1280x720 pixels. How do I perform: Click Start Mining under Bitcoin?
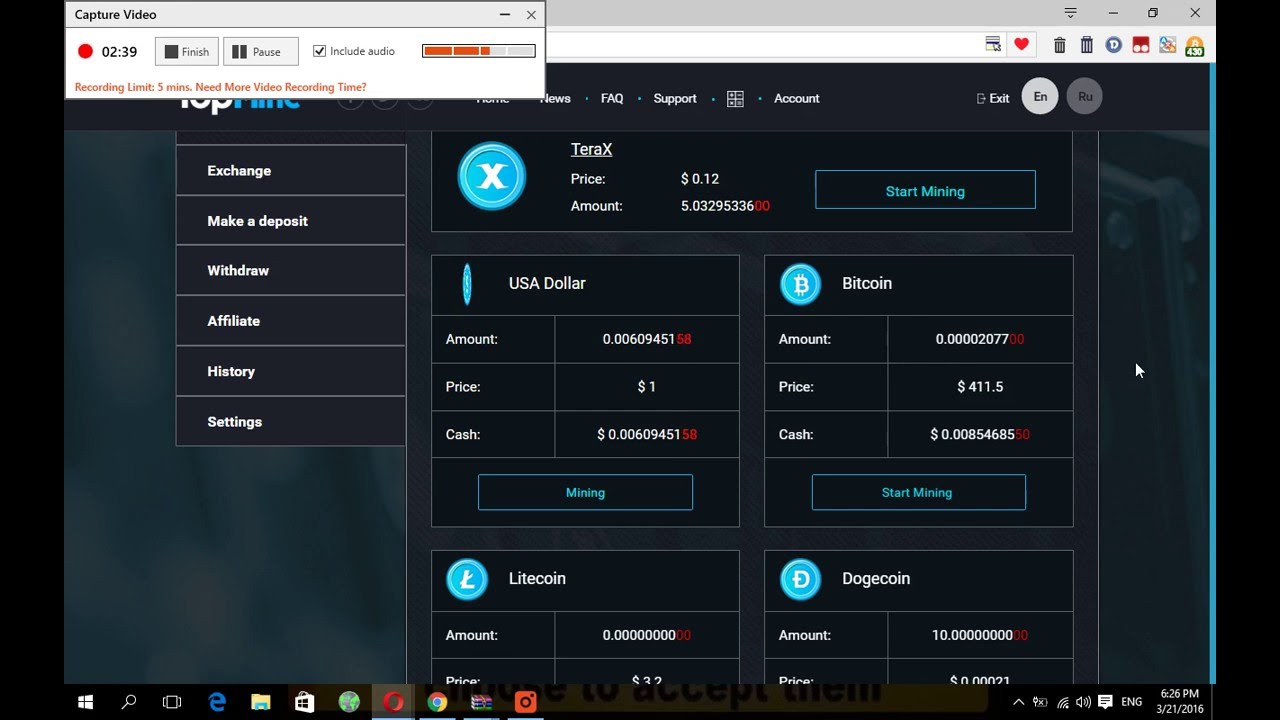pos(918,492)
